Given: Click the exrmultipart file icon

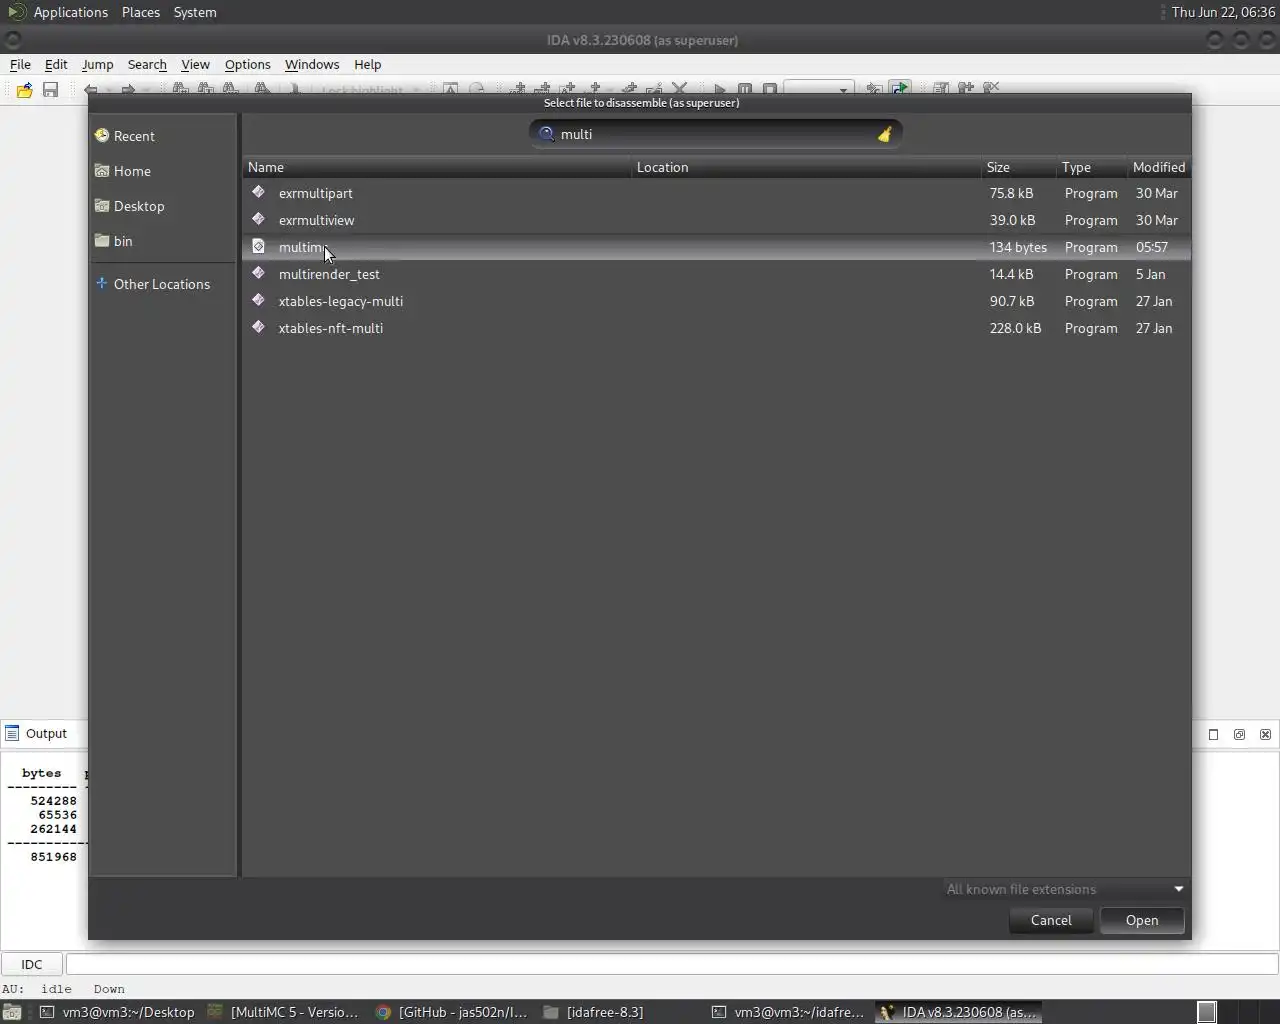Looking at the screenshot, I should (x=258, y=192).
